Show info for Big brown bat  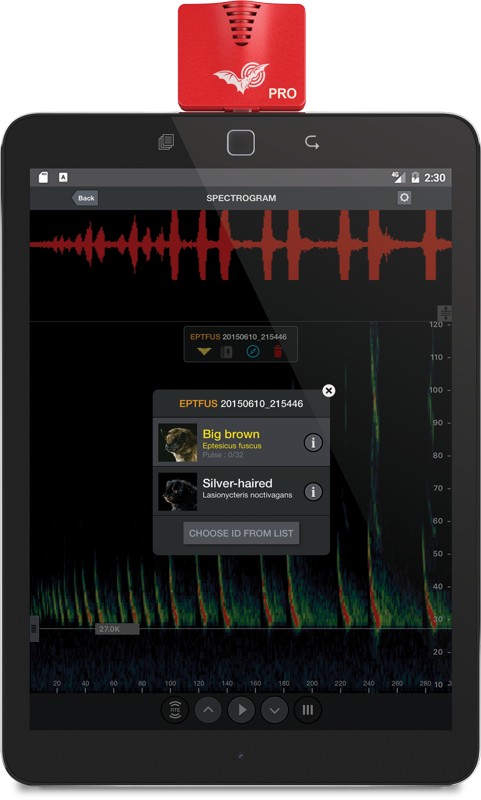pyautogui.click(x=313, y=442)
